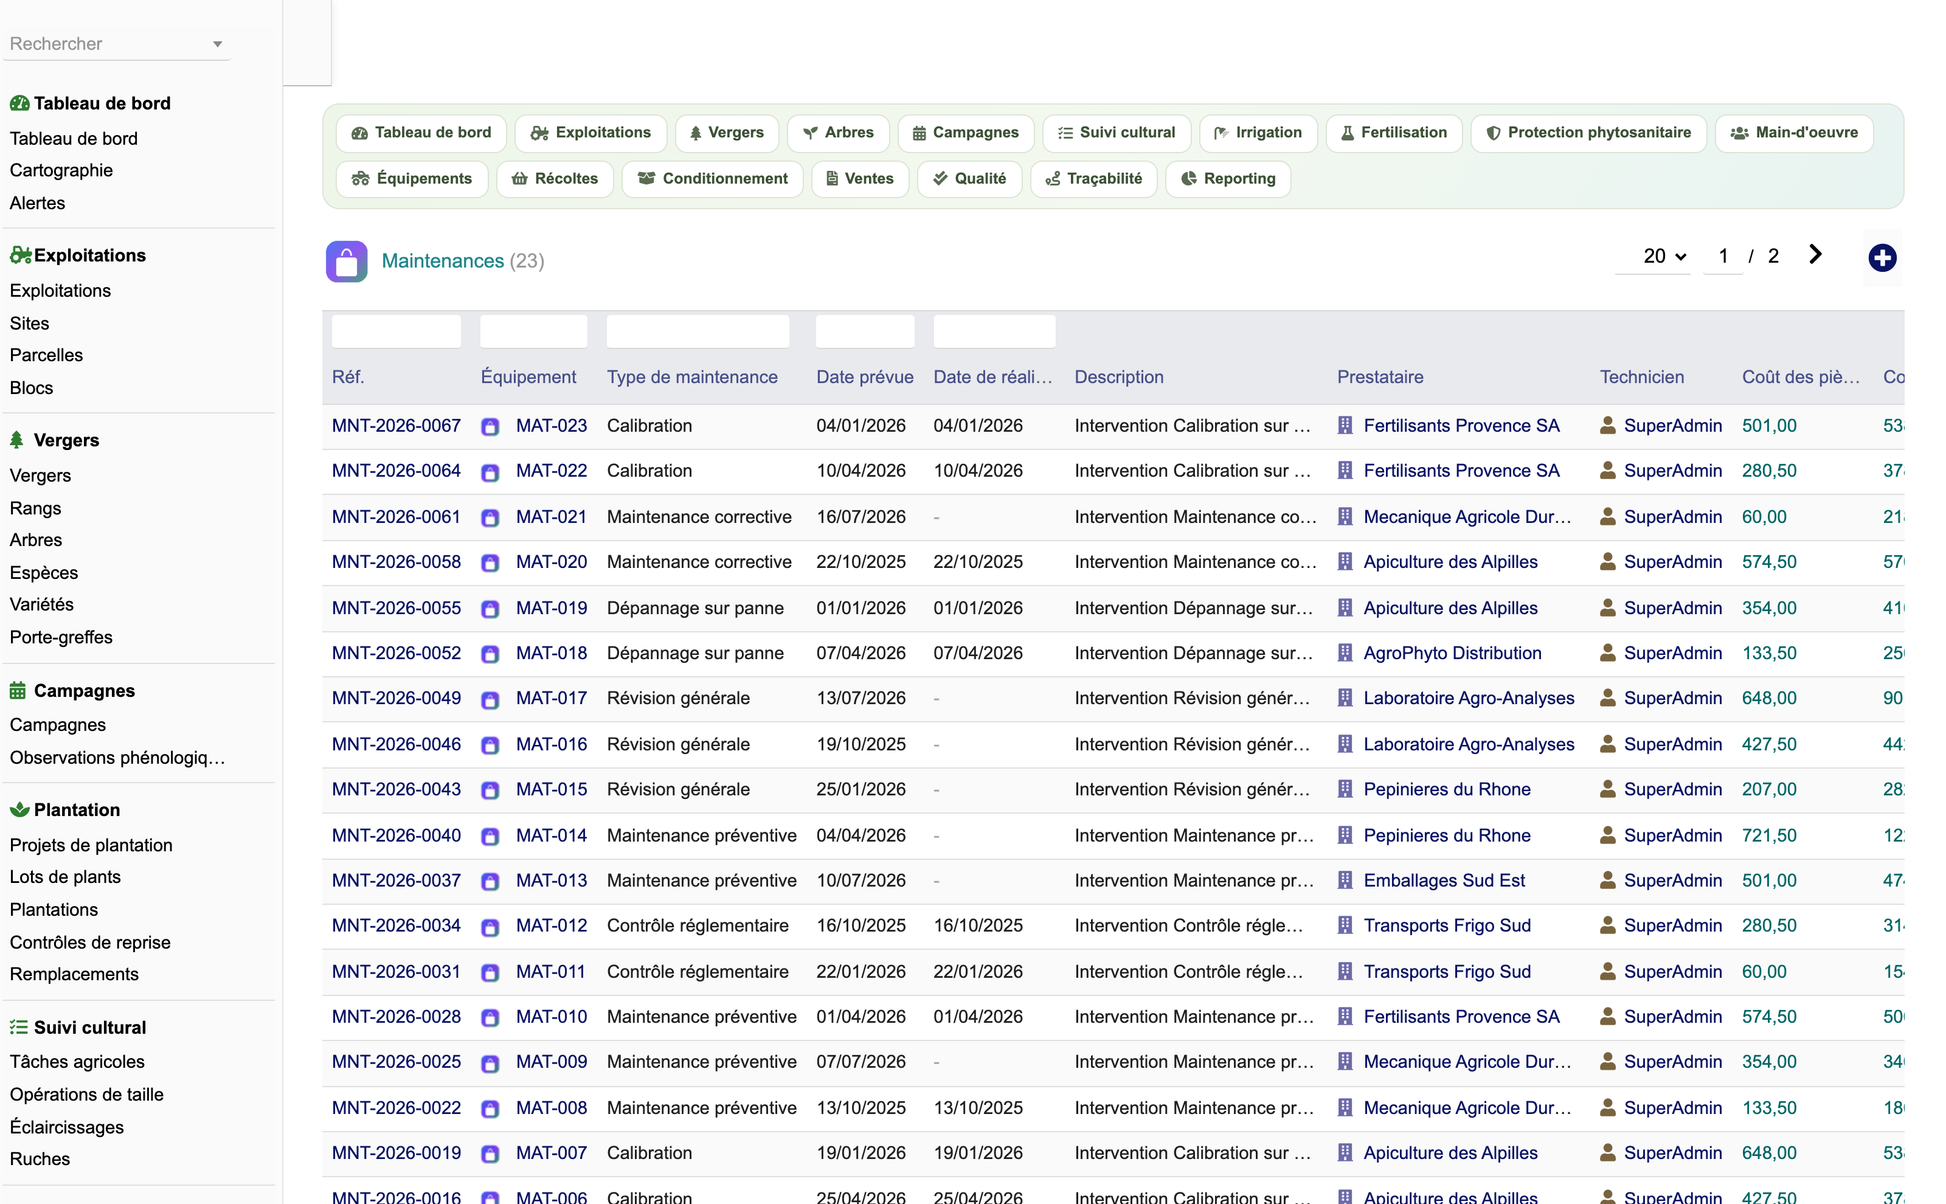Switch to the Irrigation tab
Image resolution: width=1946 pixels, height=1204 pixels.
point(1259,133)
